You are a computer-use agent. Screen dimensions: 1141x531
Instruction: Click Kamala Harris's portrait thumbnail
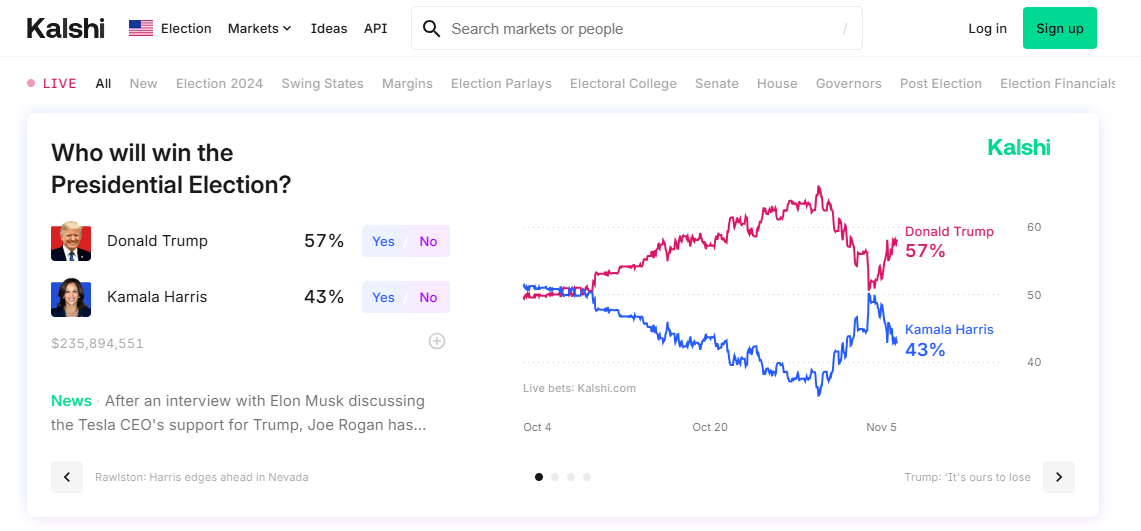coord(71,298)
